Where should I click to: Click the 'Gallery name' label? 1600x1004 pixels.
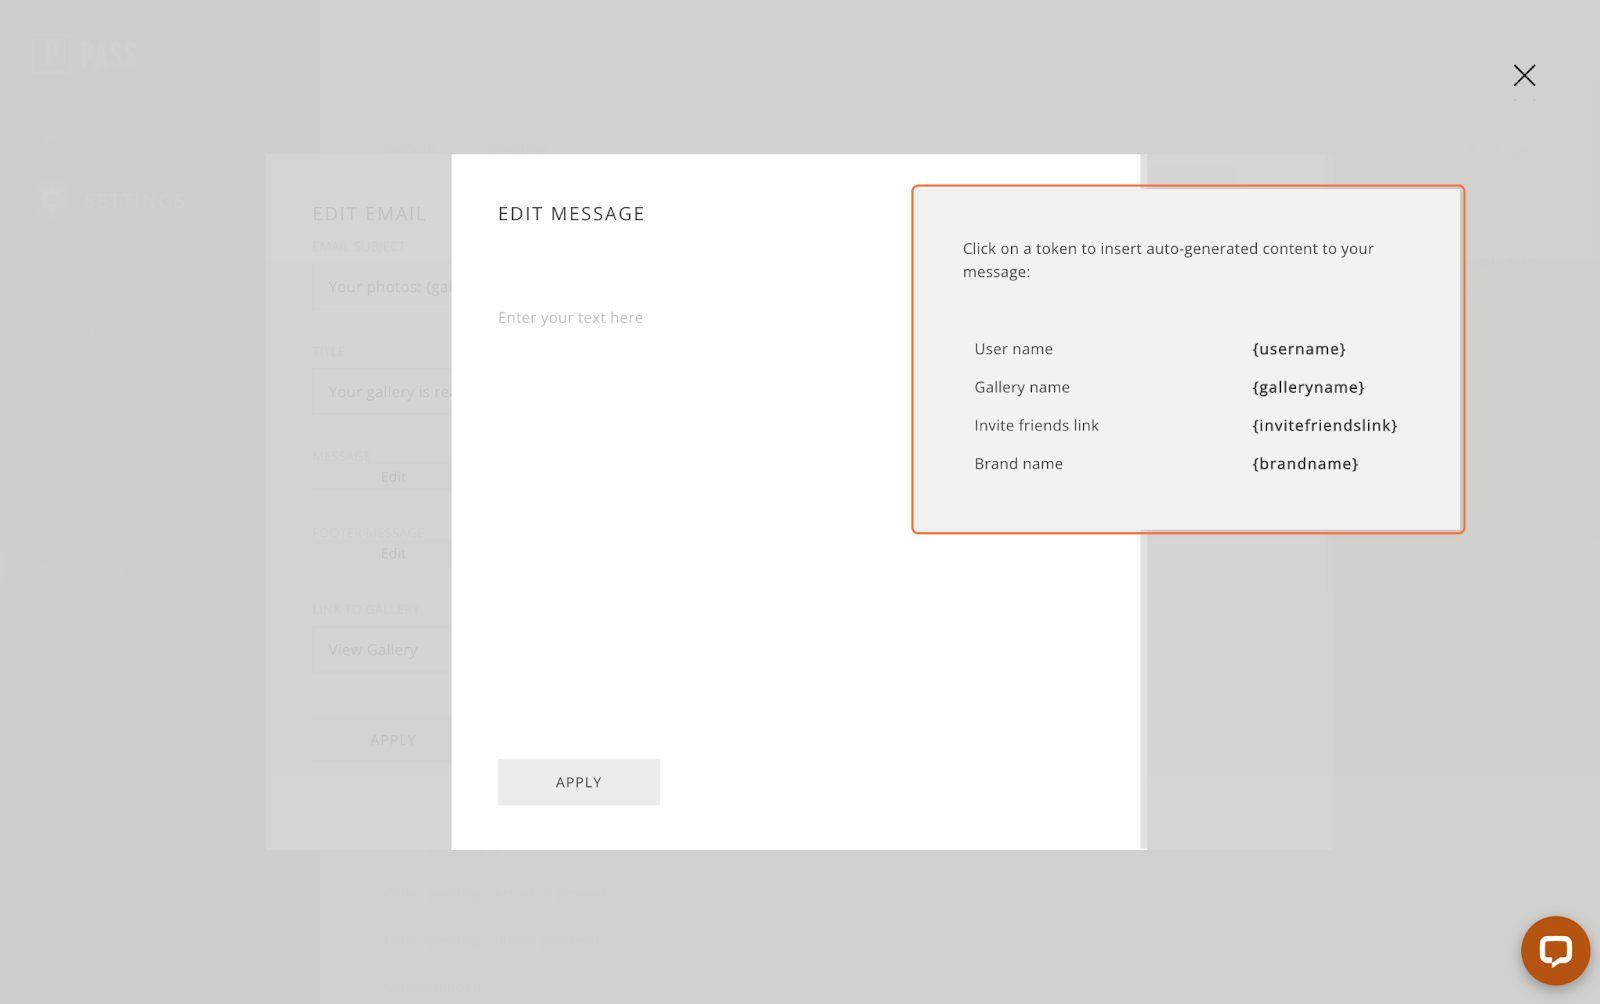point(1021,387)
